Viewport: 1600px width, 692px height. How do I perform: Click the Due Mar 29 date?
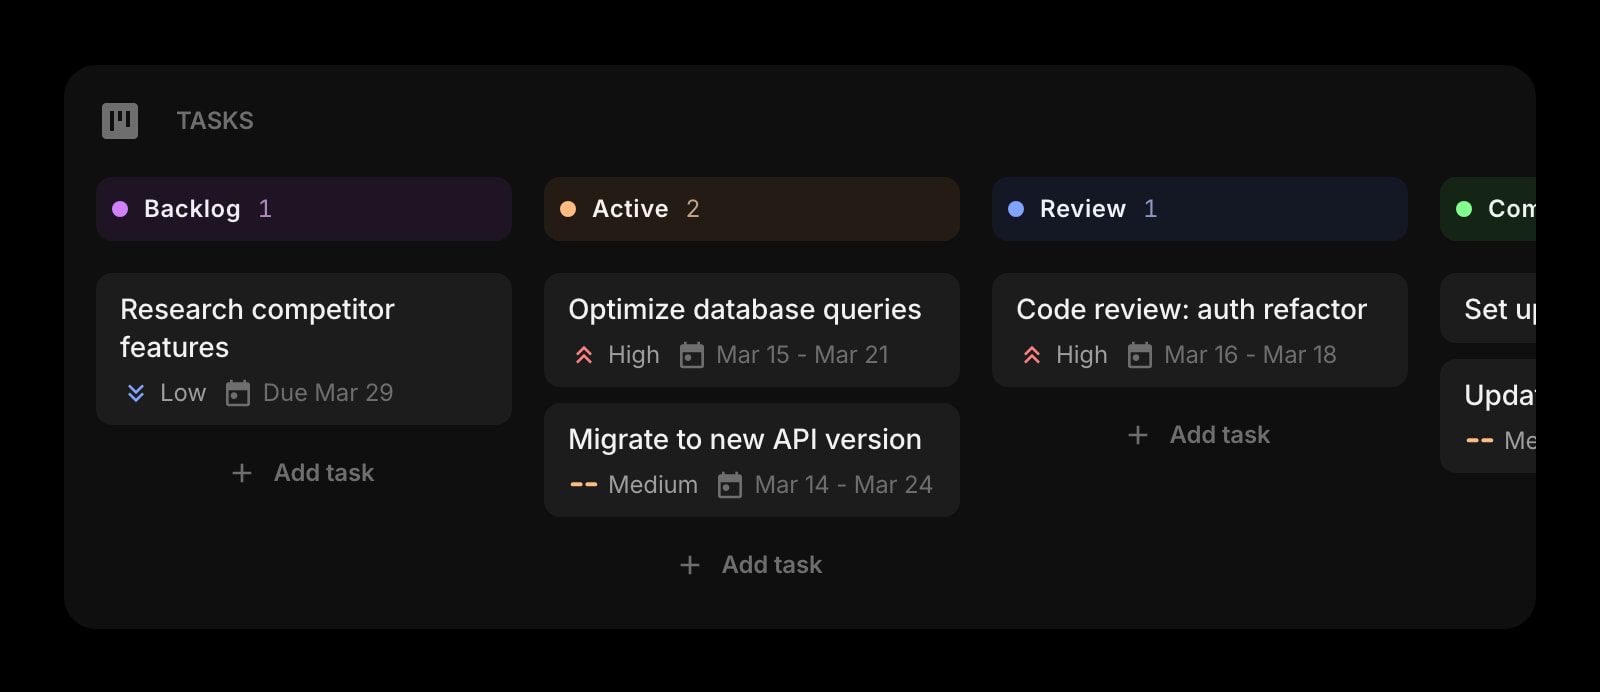coord(328,393)
